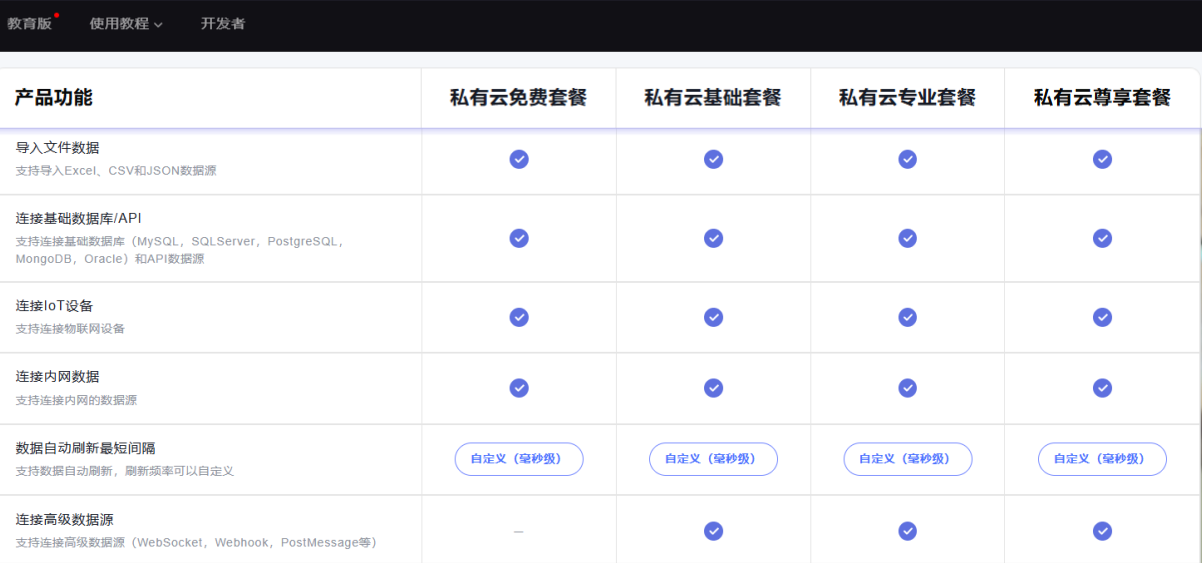Click 自定义（毫秒级） button under 私有云尊享套餐
This screenshot has width=1202, height=563.
tap(1102, 459)
